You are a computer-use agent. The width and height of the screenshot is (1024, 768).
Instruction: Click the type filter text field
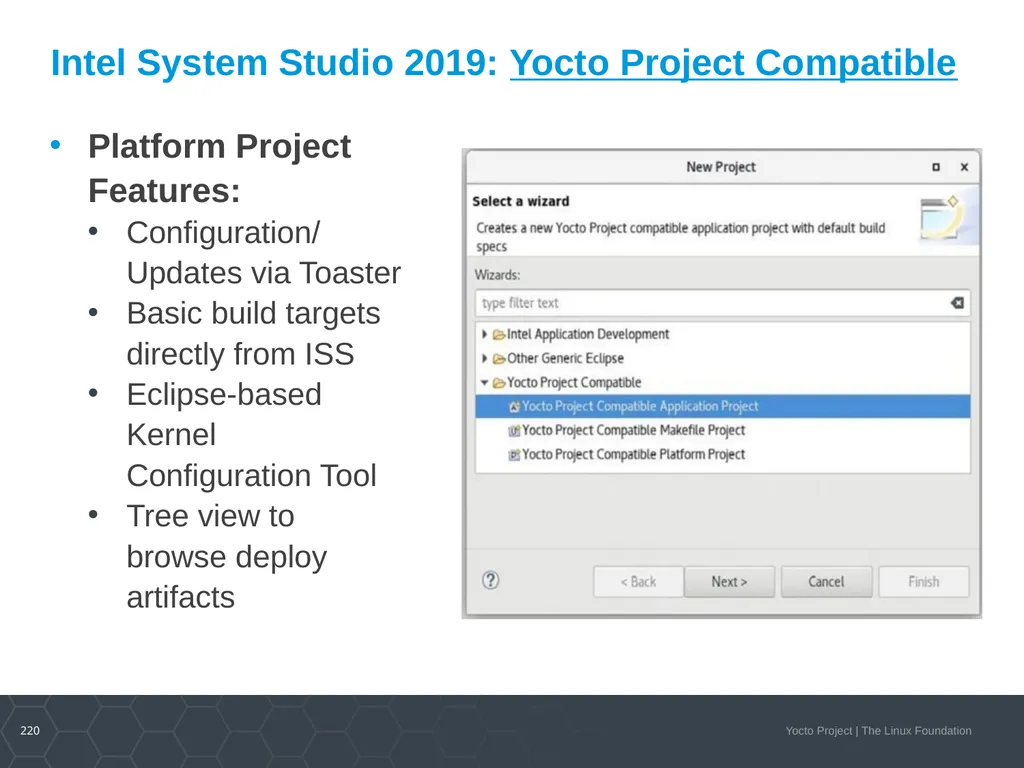[722, 303]
